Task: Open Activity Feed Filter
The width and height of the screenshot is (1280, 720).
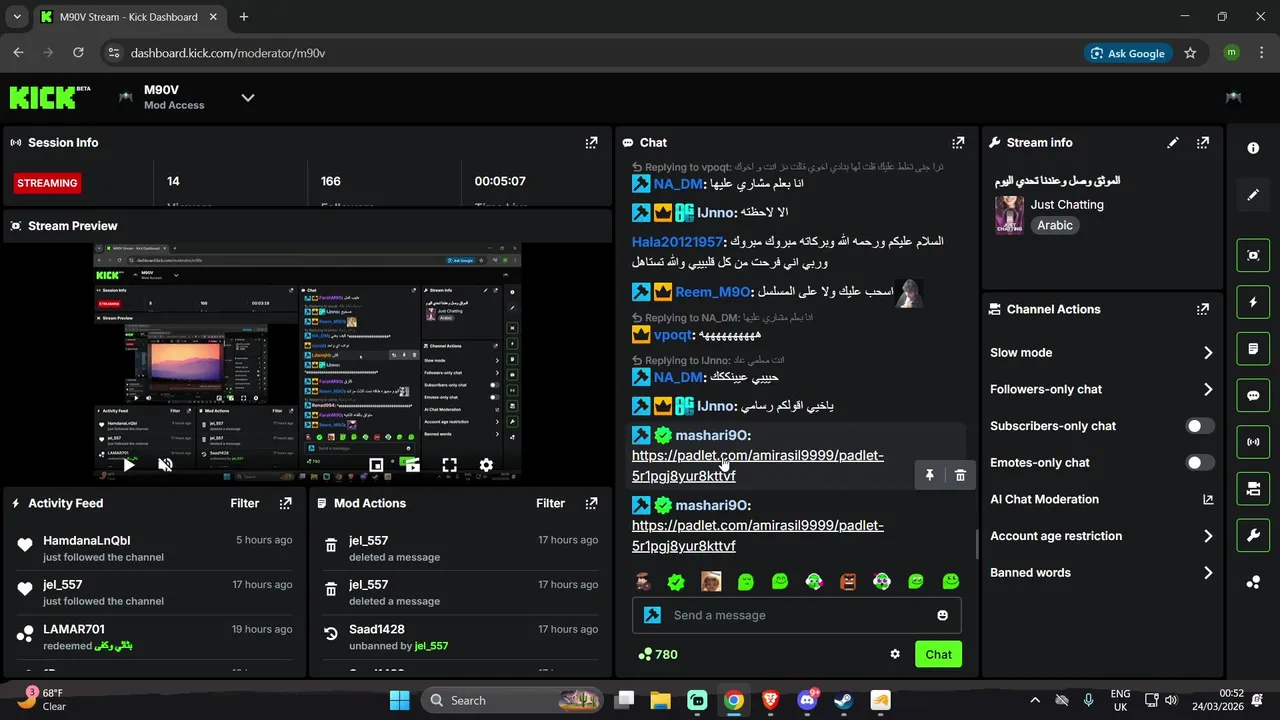Action: [x=245, y=503]
